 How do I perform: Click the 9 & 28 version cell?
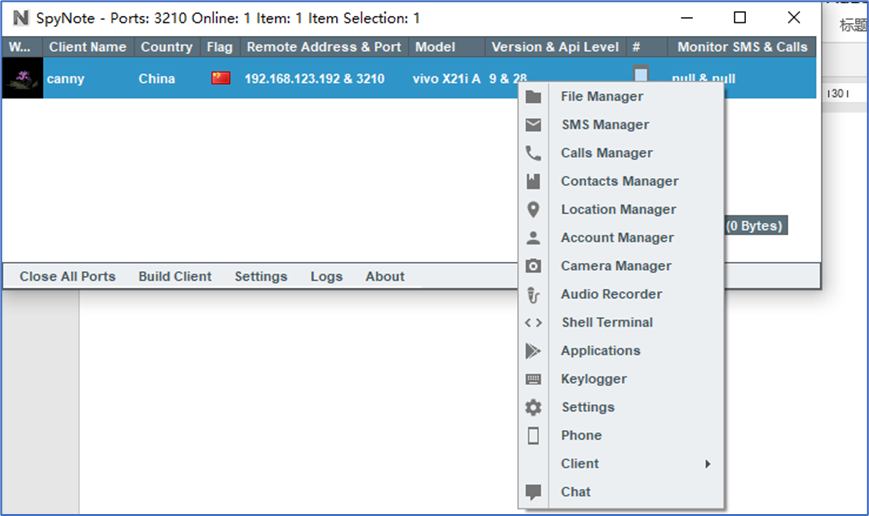click(508, 79)
